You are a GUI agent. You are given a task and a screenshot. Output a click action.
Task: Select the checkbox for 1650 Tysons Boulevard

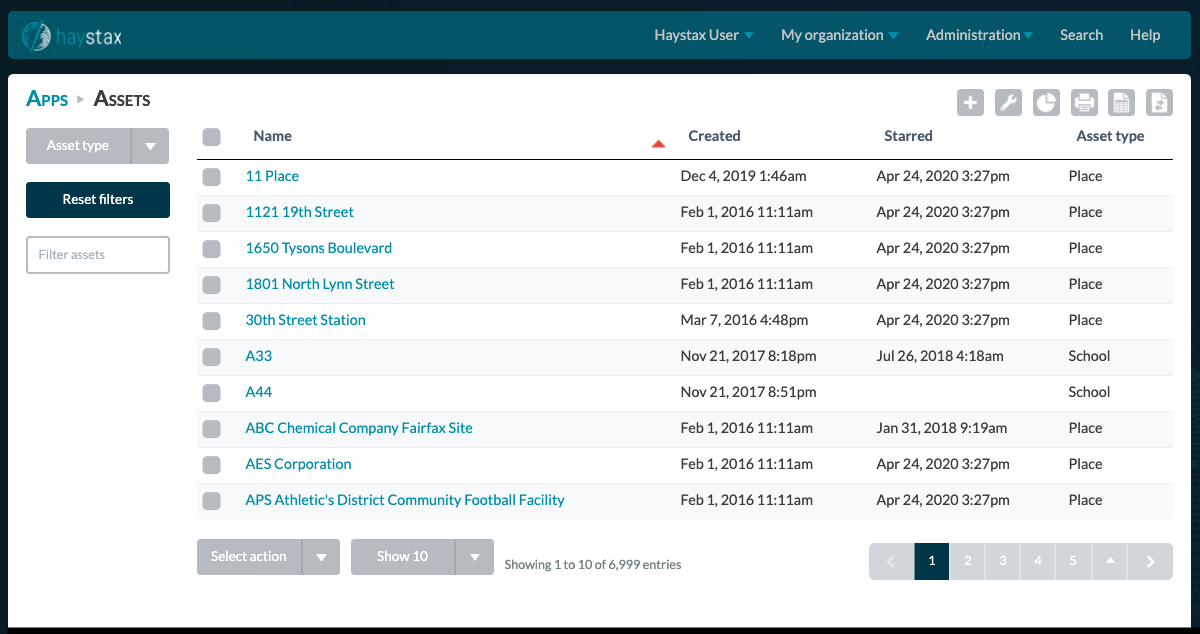[x=211, y=249]
